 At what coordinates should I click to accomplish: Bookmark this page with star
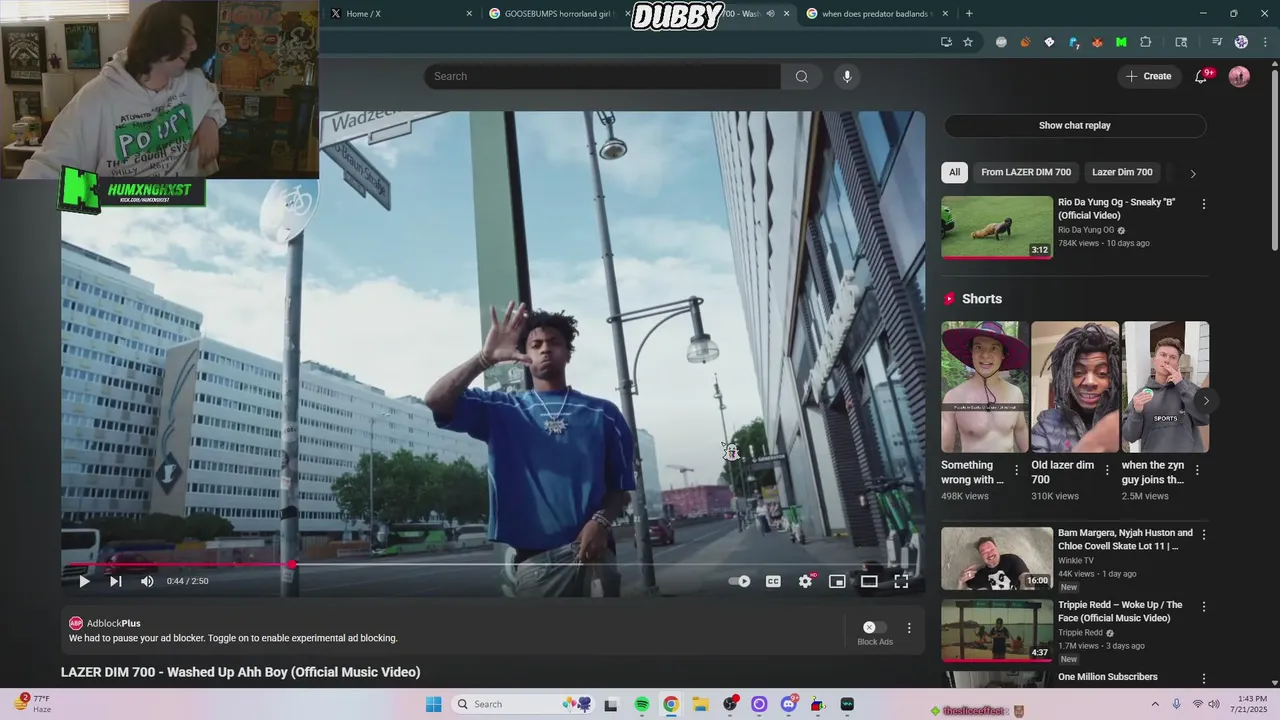[968, 42]
